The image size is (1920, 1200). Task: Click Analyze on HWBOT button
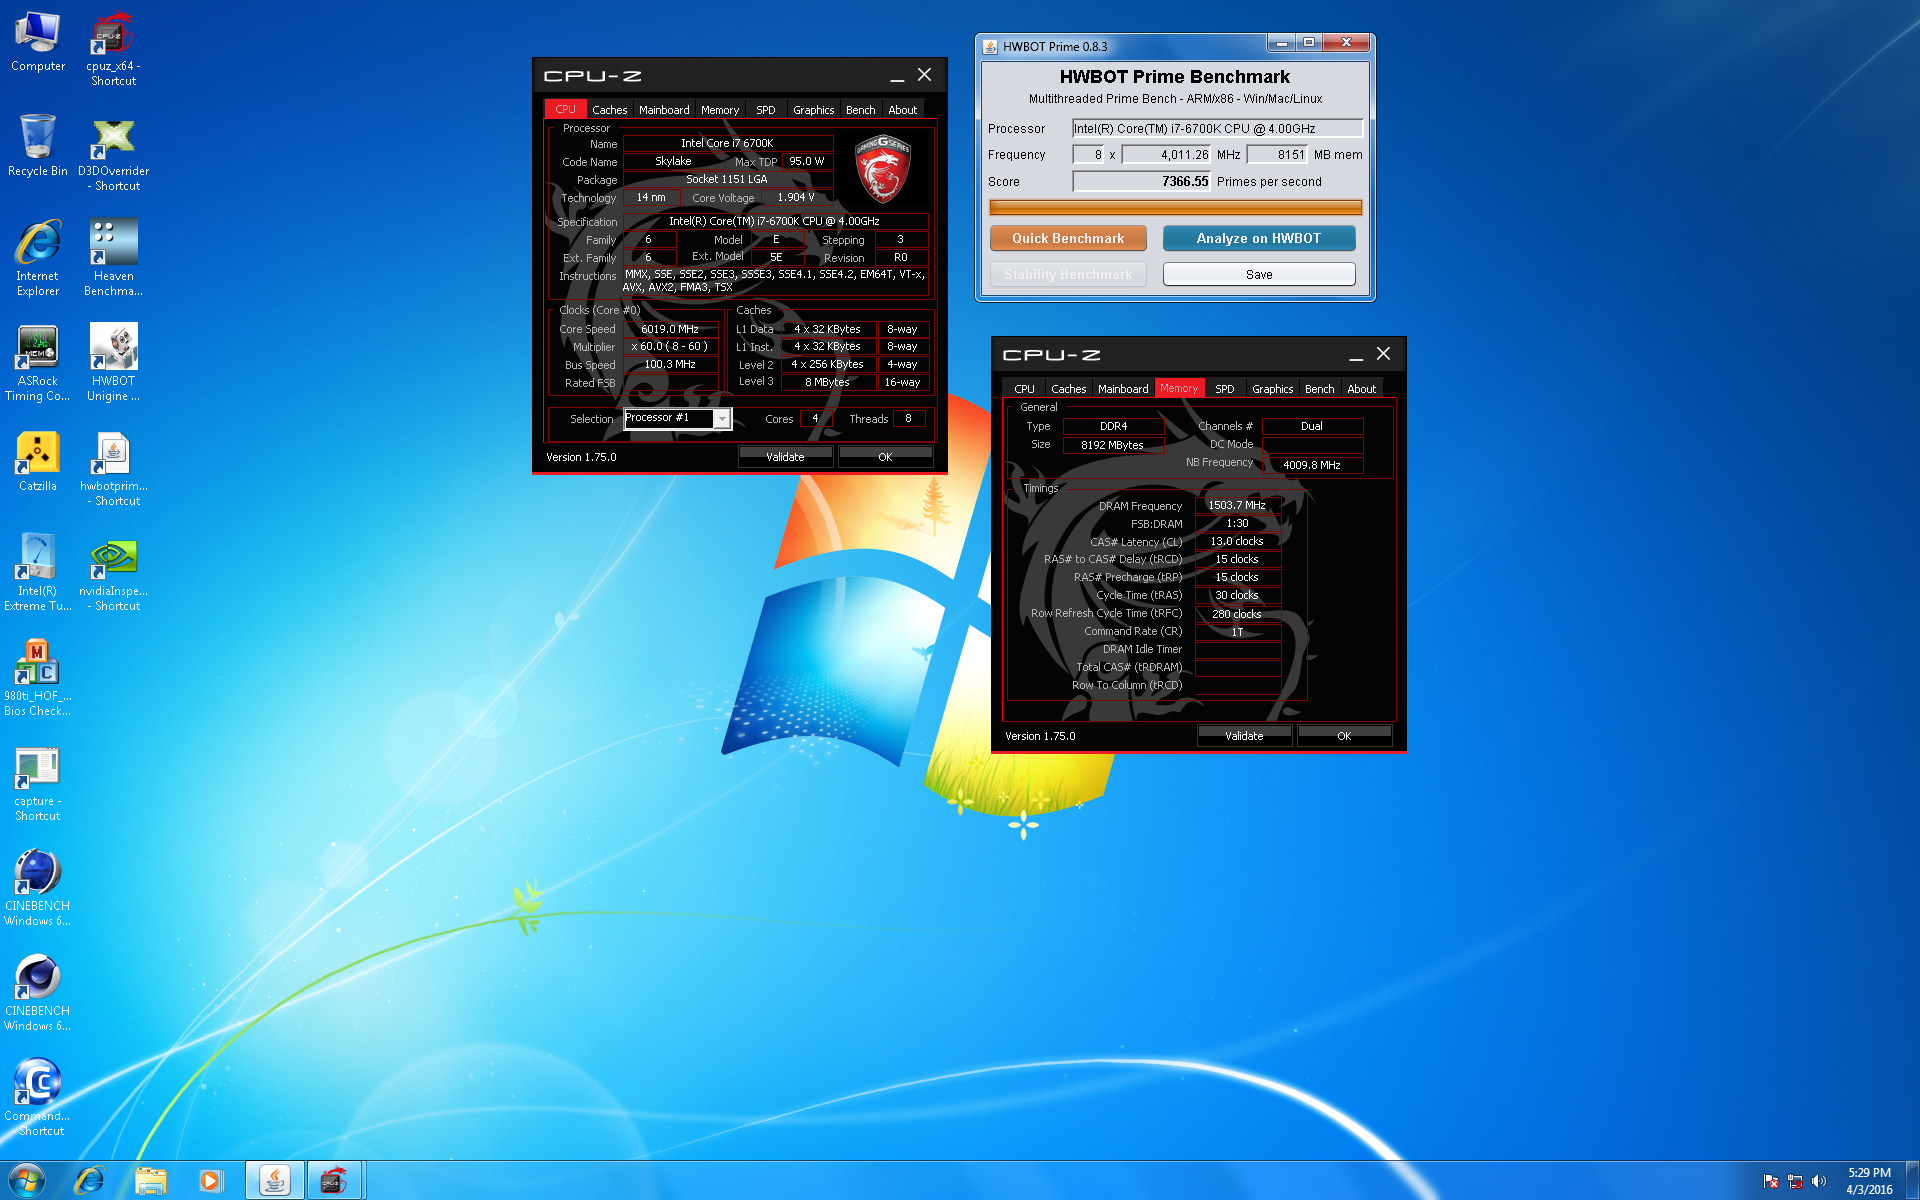pos(1259,238)
